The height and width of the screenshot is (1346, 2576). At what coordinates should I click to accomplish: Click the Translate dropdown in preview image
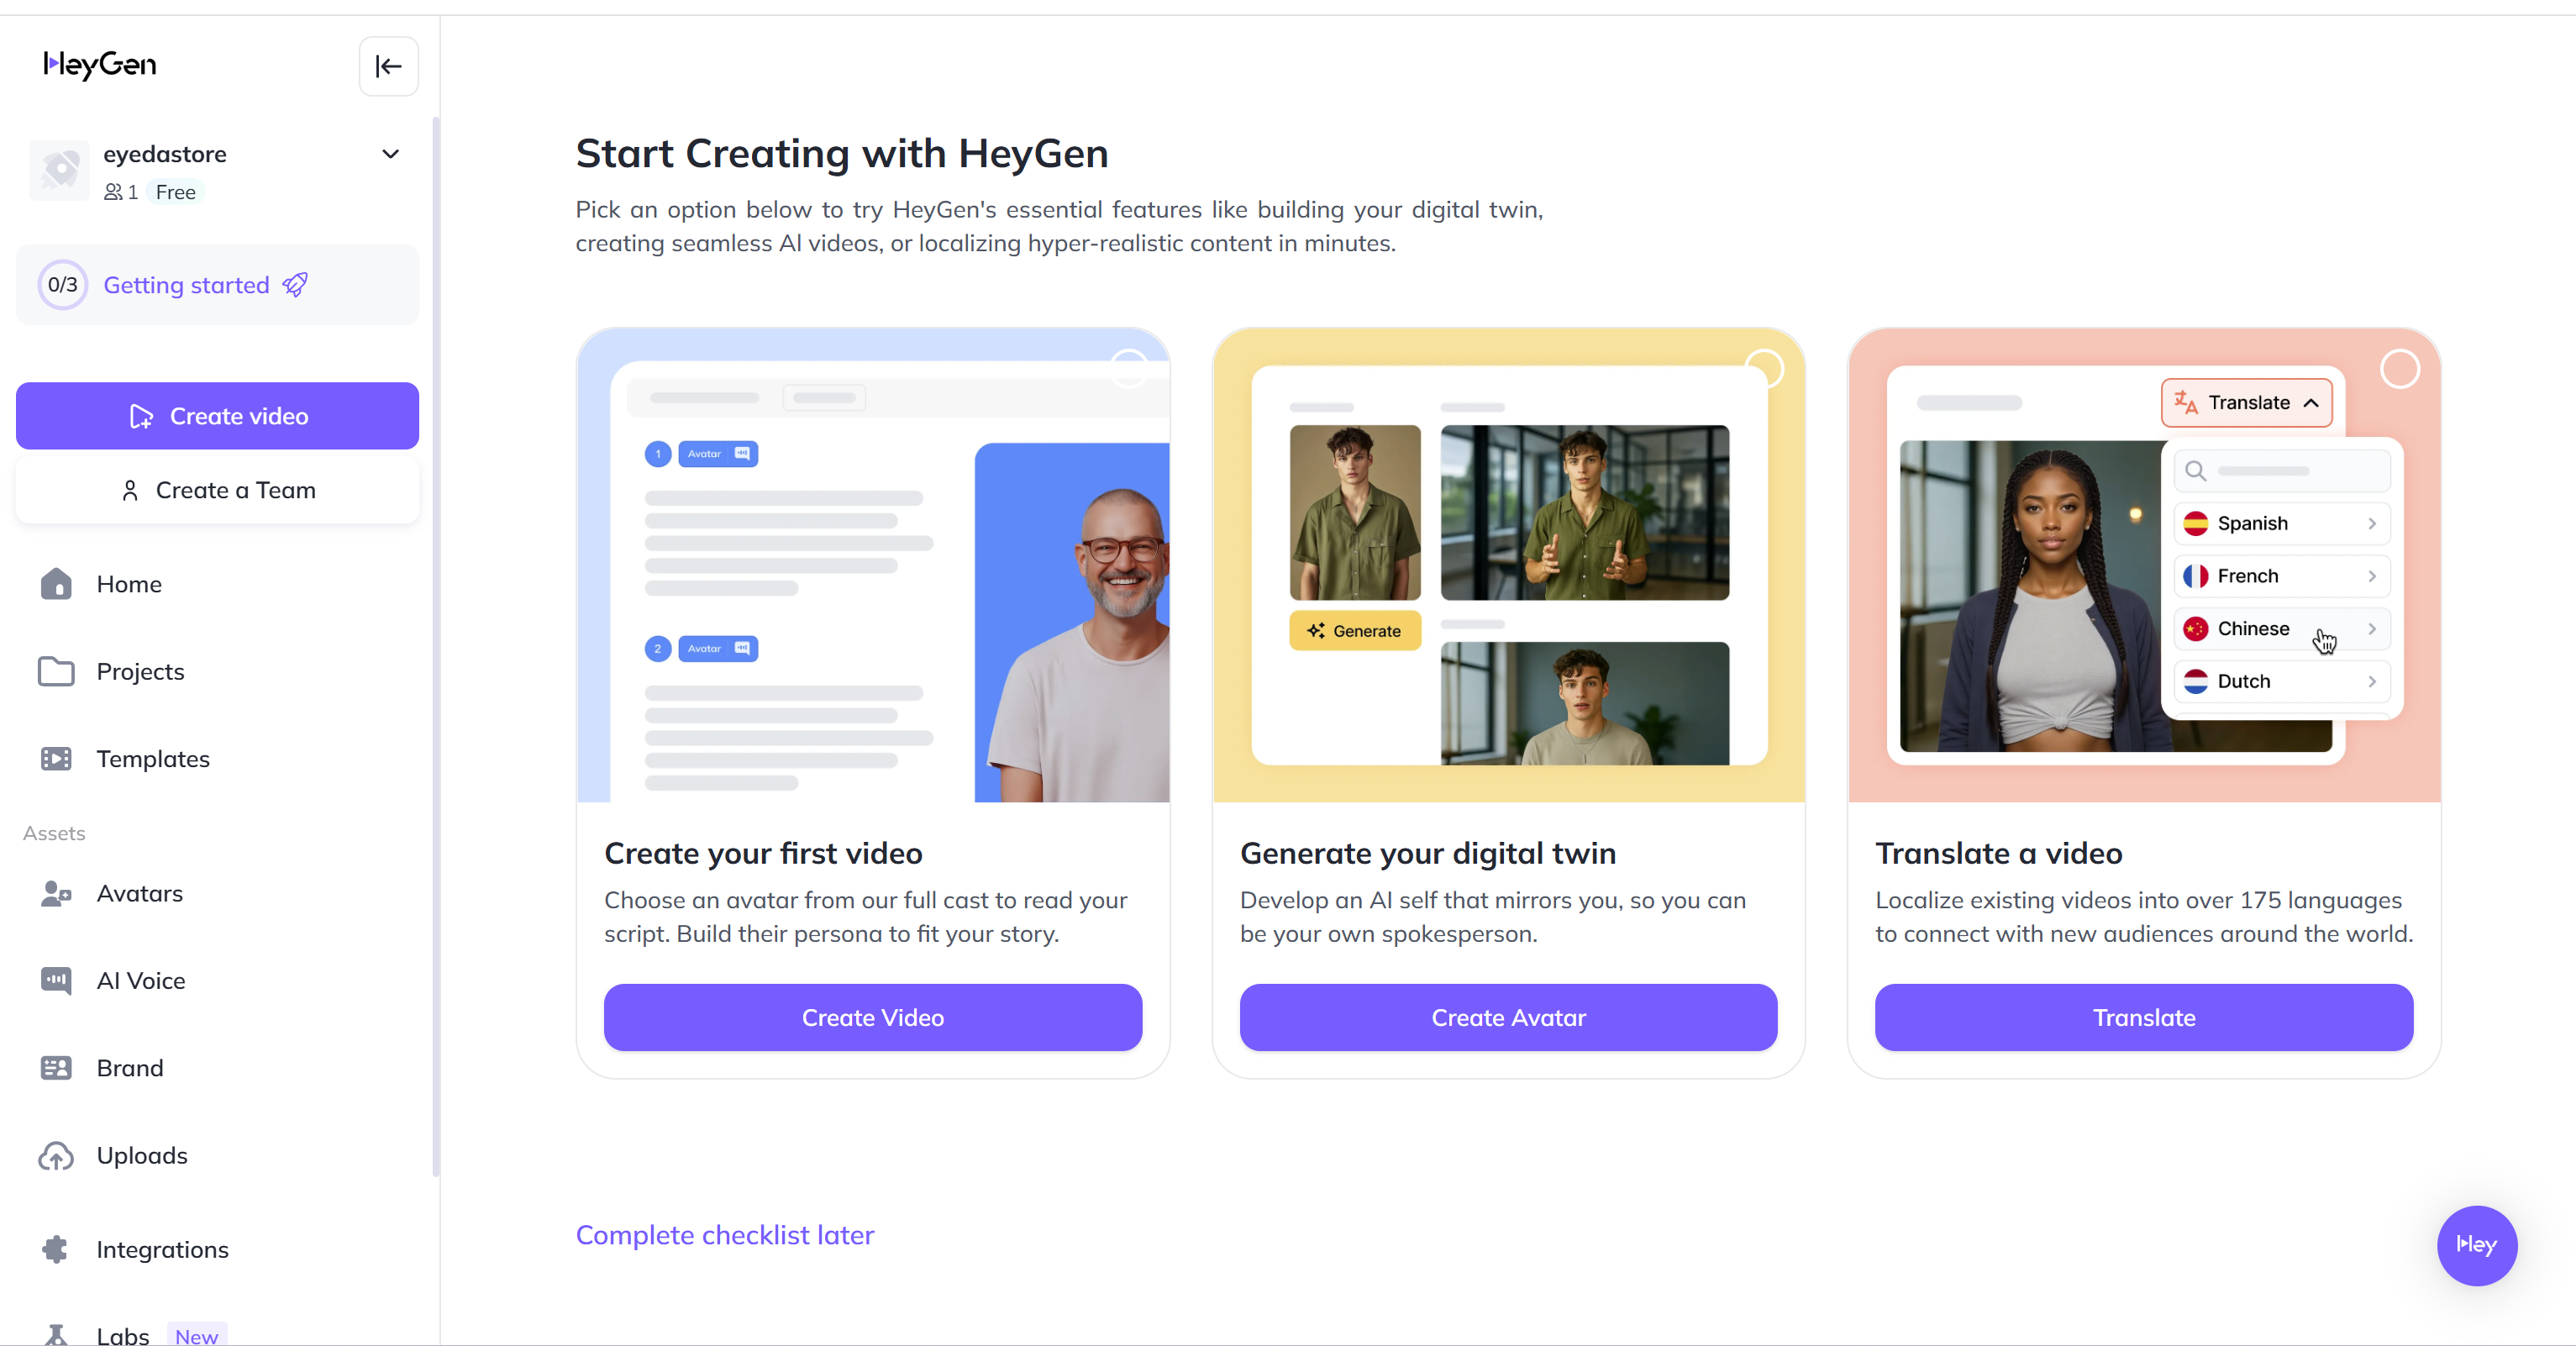tap(2246, 403)
